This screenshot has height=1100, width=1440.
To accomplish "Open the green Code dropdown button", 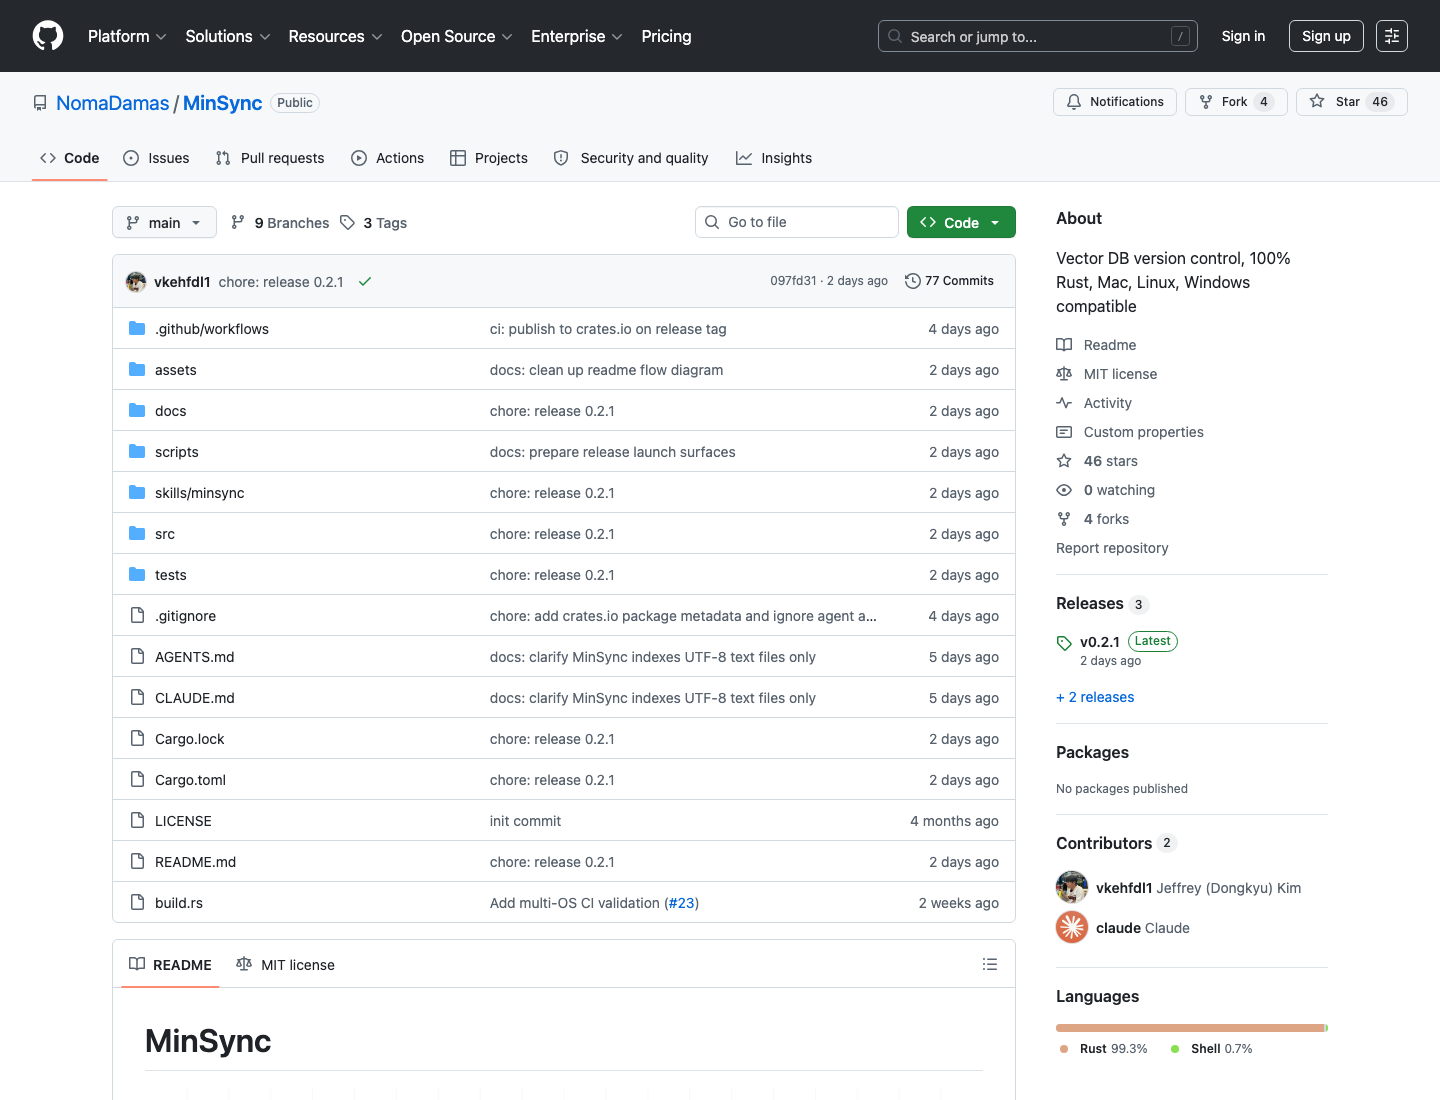I will pyautogui.click(x=961, y=222).
